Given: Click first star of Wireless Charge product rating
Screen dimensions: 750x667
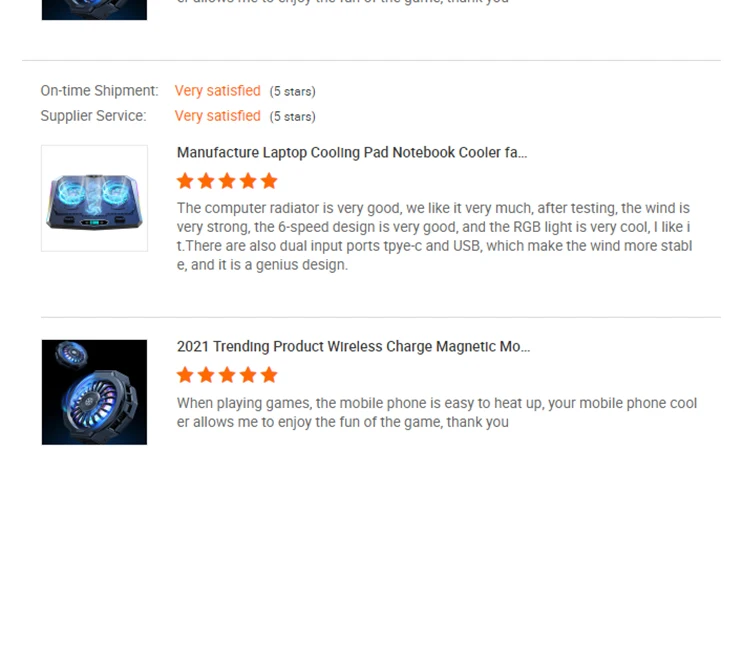Looking at the screenshot, I should [x=185, y=375].
